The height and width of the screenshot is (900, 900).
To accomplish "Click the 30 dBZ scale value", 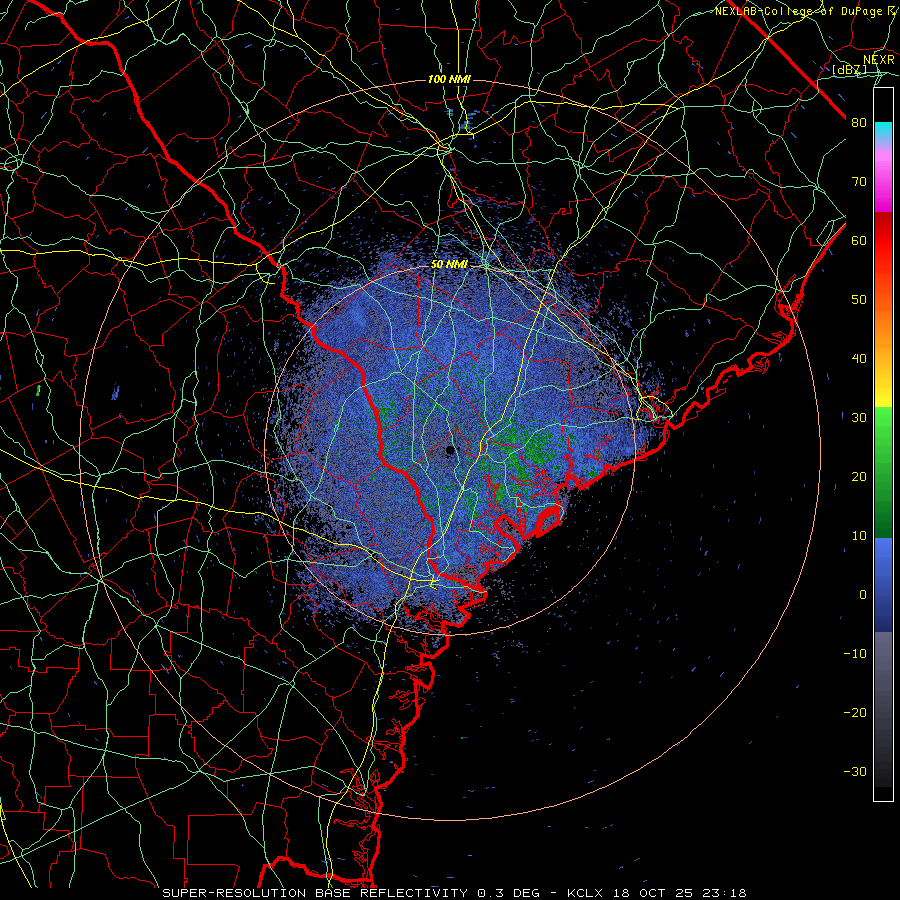I will tap(859, 418).
